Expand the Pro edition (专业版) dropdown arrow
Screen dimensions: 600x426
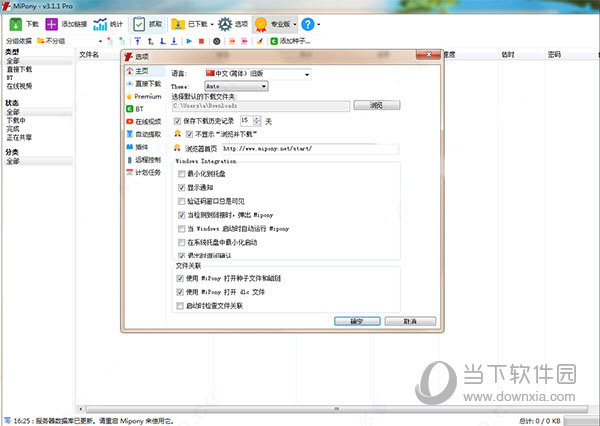tap(295, 24)
